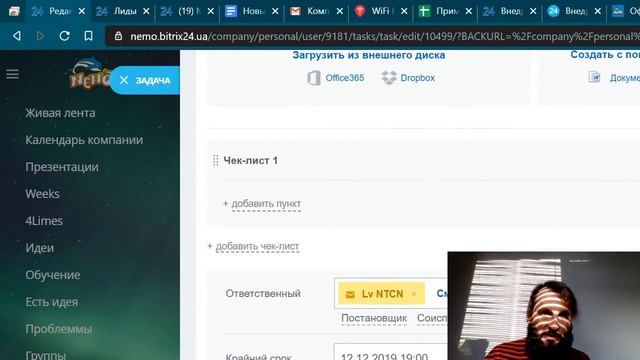Image resolution: width=640 pixels, height=360 pixels.
Task: Click the Nemo logo
Action: click(89, 73)
